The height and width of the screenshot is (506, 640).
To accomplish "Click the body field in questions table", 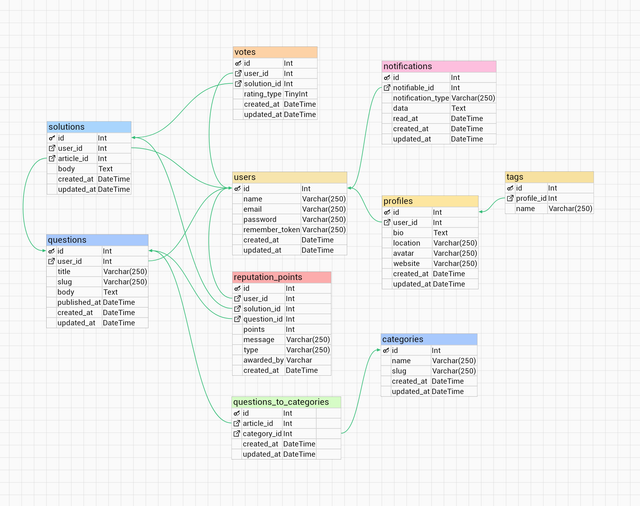I will point(97,292).
